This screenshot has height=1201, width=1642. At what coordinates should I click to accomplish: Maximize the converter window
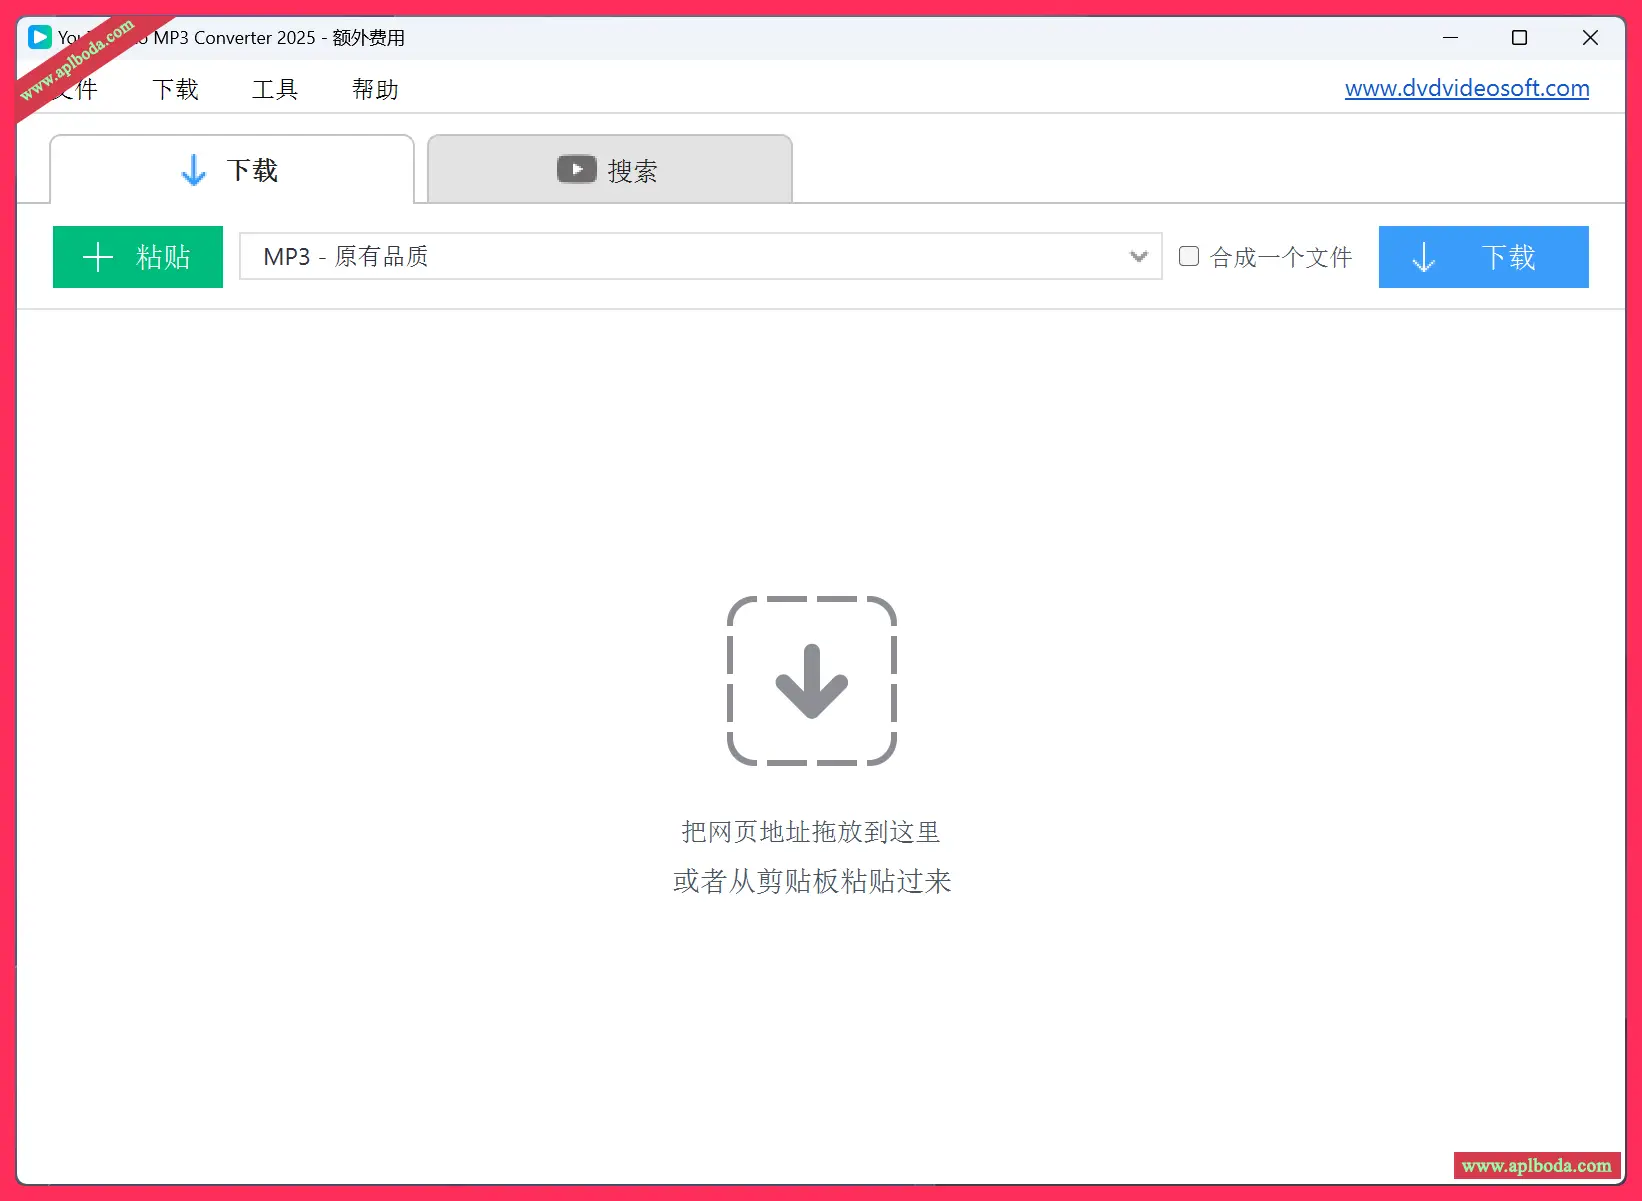(x=1519, y=38)
